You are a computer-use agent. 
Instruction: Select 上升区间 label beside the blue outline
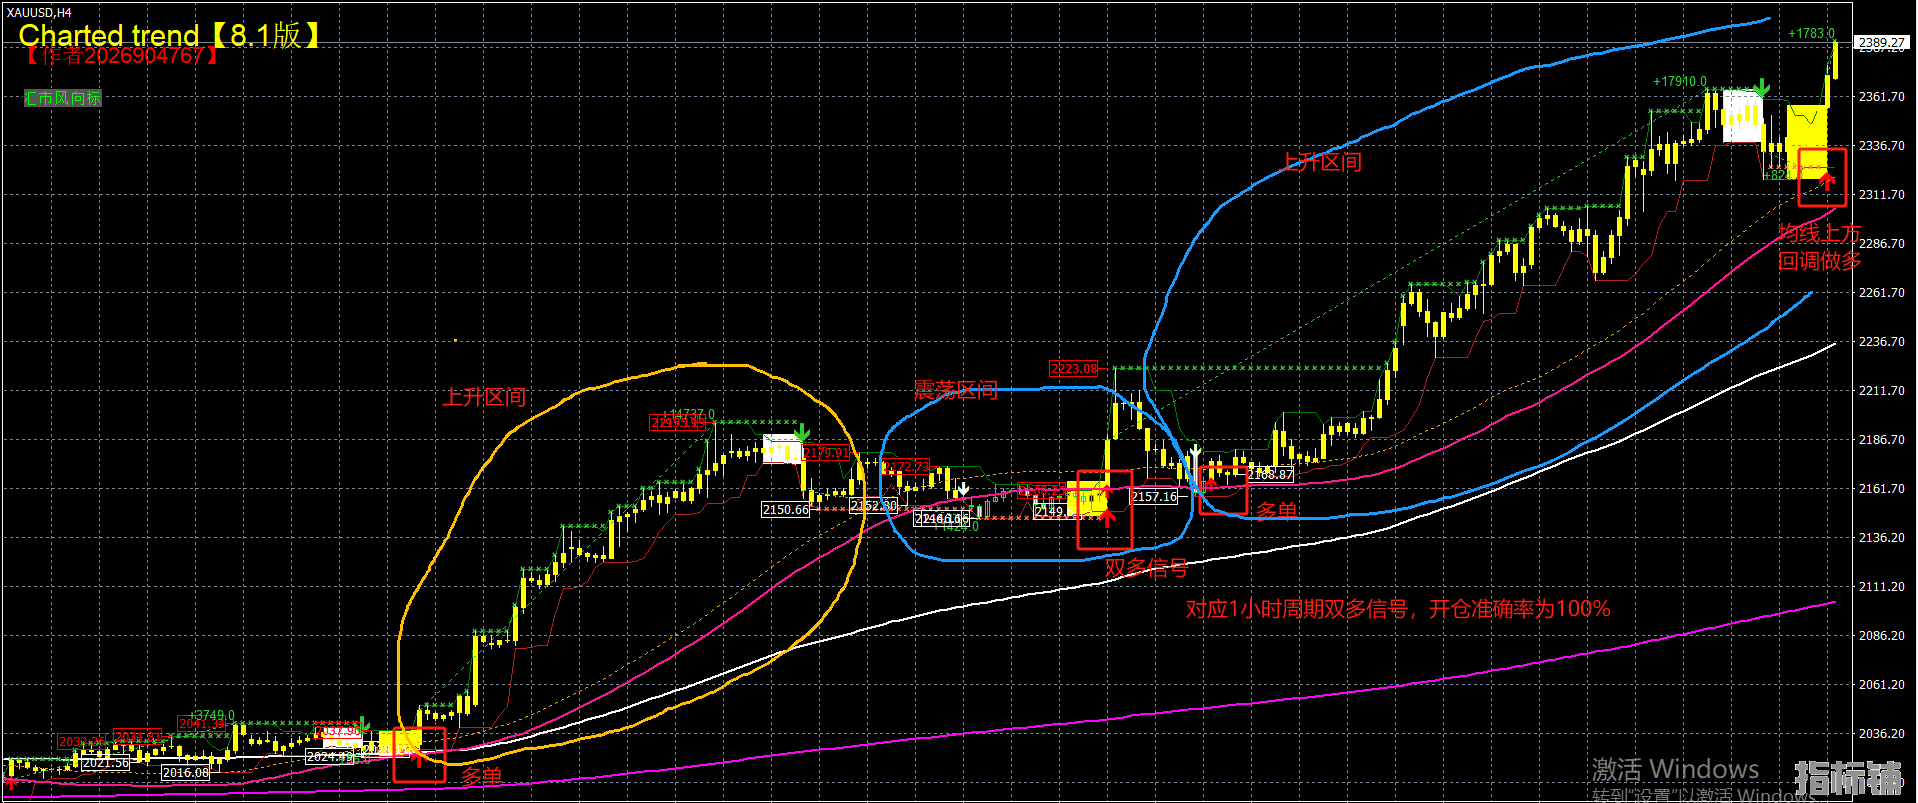point(1322,162)
